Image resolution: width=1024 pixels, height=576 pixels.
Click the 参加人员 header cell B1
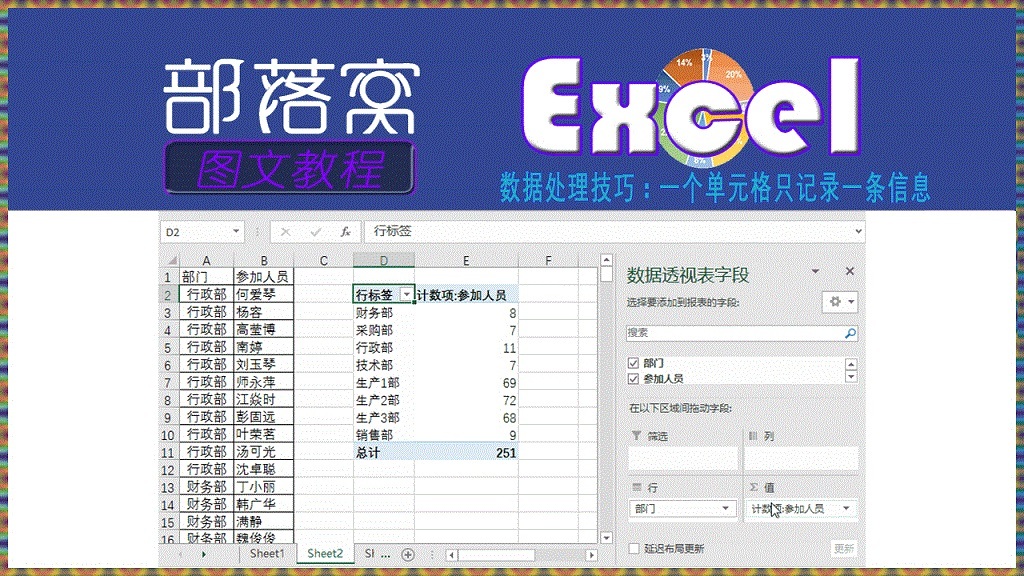[x=264, y=277]
